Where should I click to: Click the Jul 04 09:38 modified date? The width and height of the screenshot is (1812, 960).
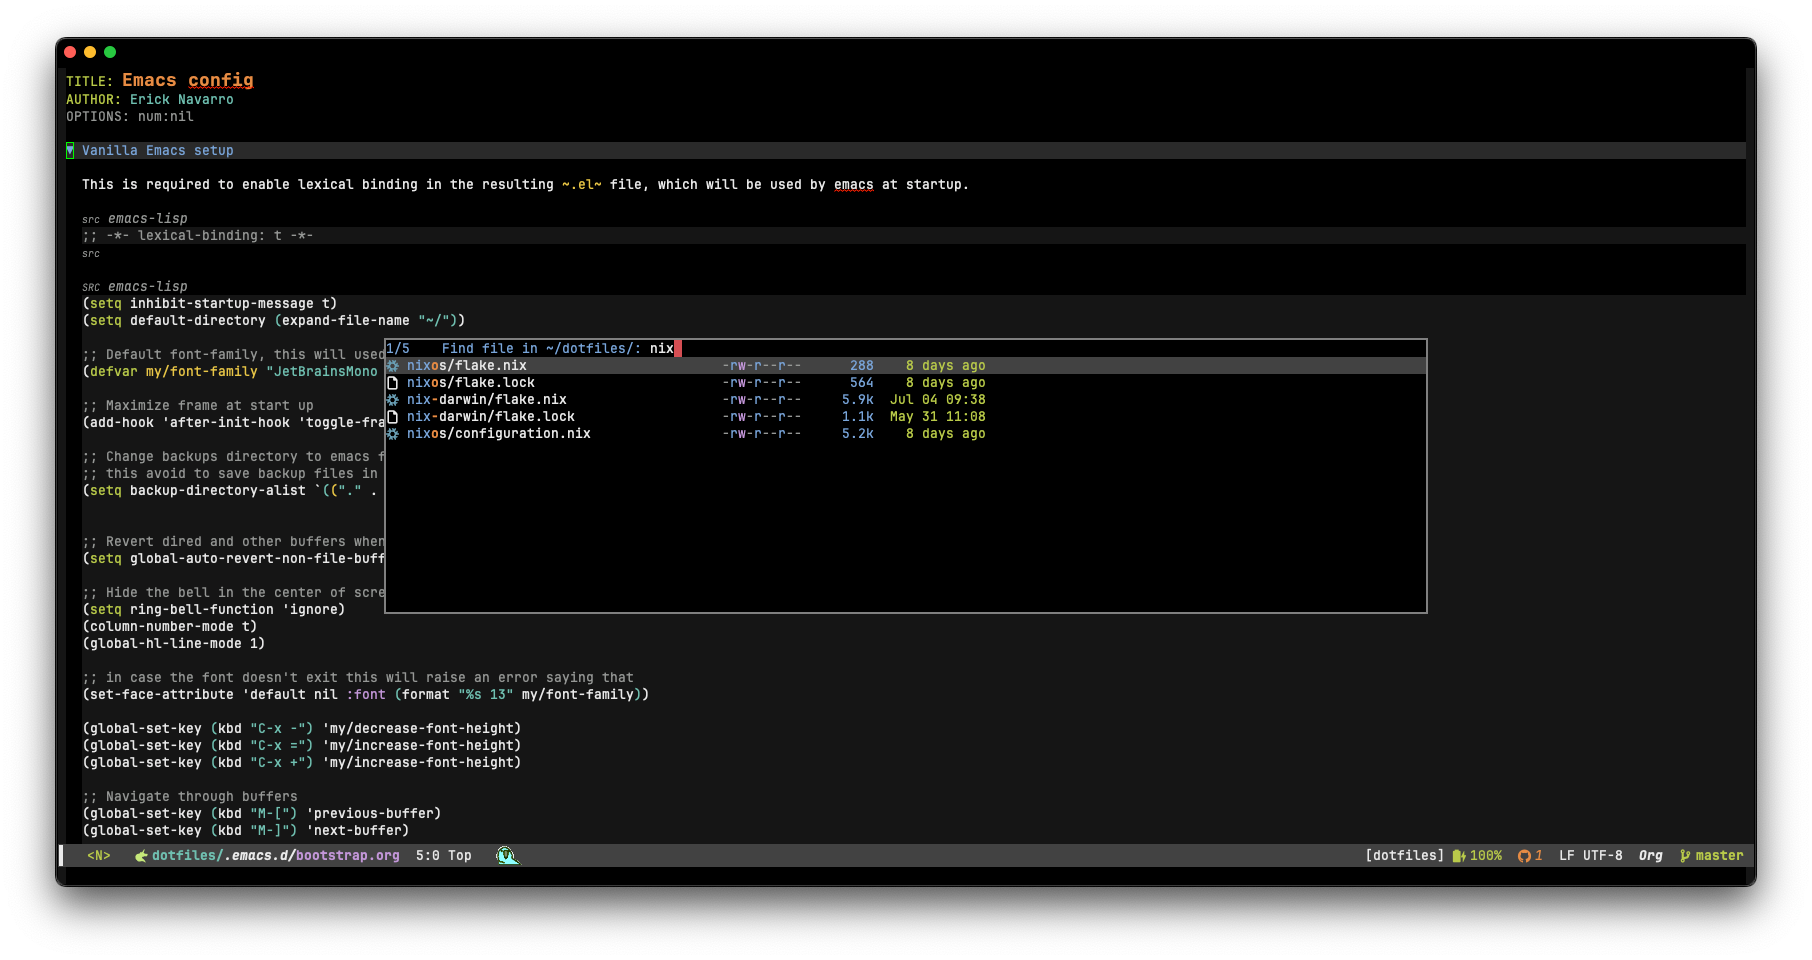tap(938, 400)
